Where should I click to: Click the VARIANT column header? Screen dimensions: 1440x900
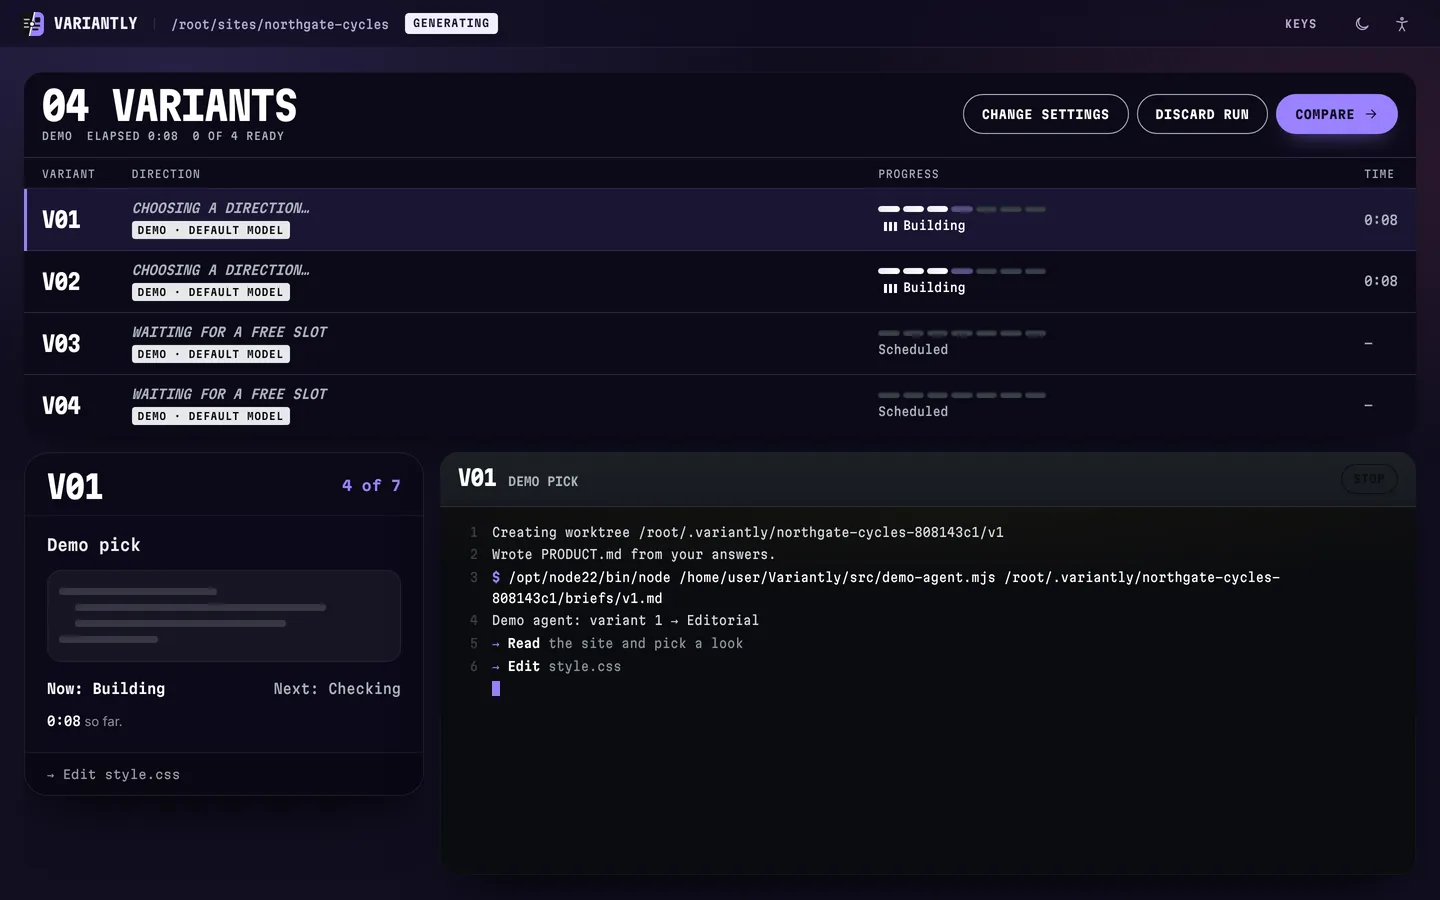[69, 174]
